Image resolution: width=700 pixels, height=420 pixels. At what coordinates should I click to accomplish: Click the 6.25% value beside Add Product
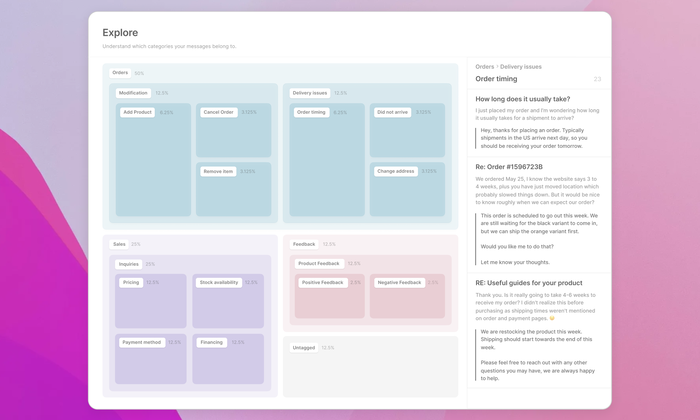point(167,112)
